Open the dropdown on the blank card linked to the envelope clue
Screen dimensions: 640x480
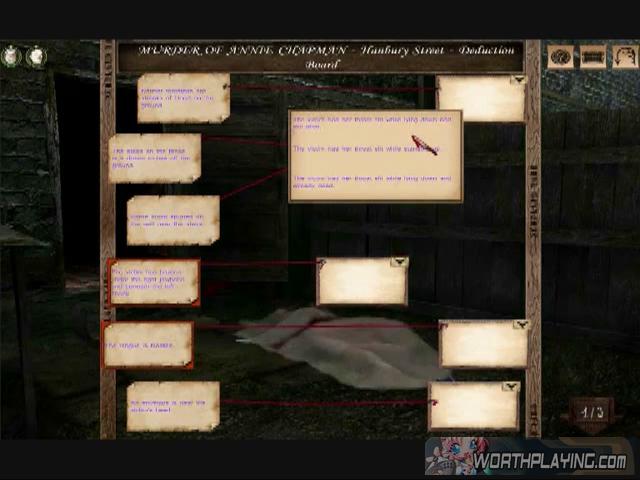[510, 387]
